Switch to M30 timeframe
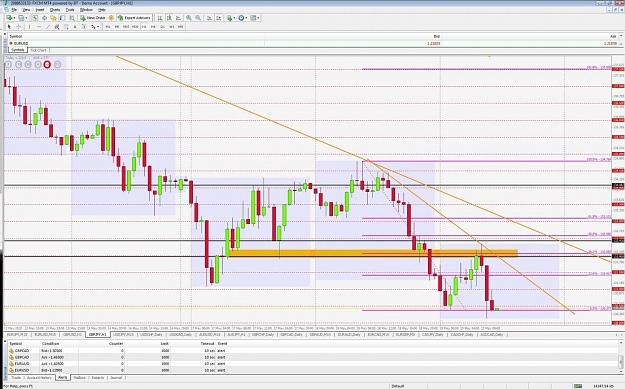The image size is (625, 389). (x=135, y=27)
